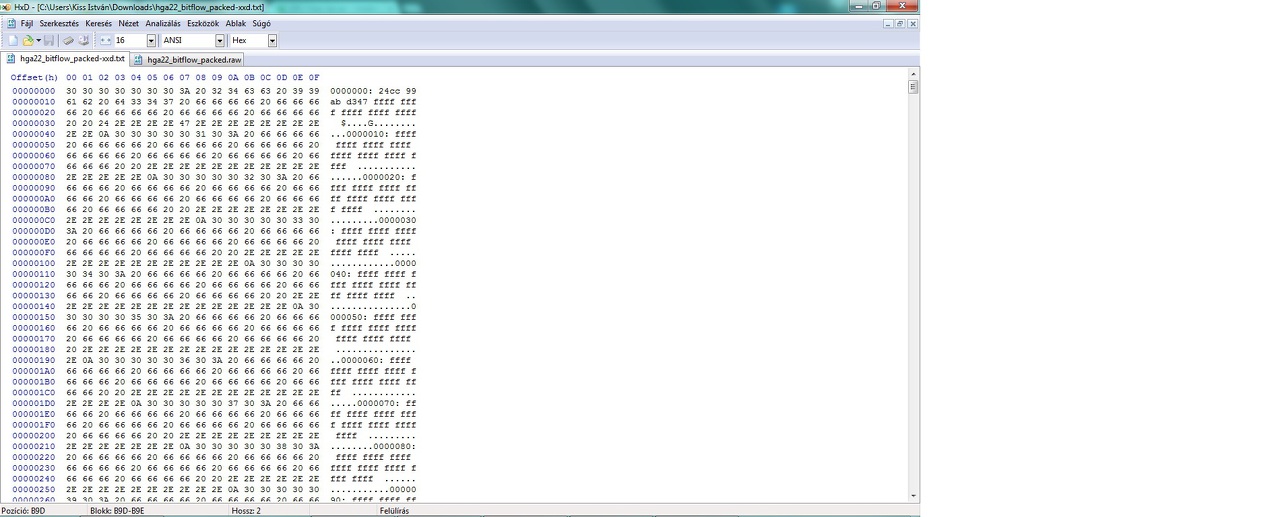
Task: Open the Ablak menu
Action: 236,23
